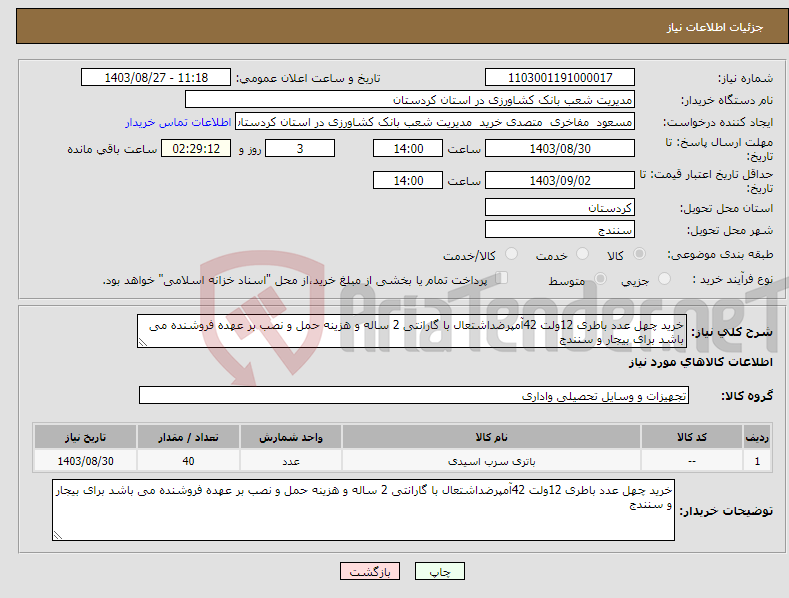This screenshot has width=789, height=598.
Task: Click the delivery city field سنندج
Action: (x=560, y=230)
